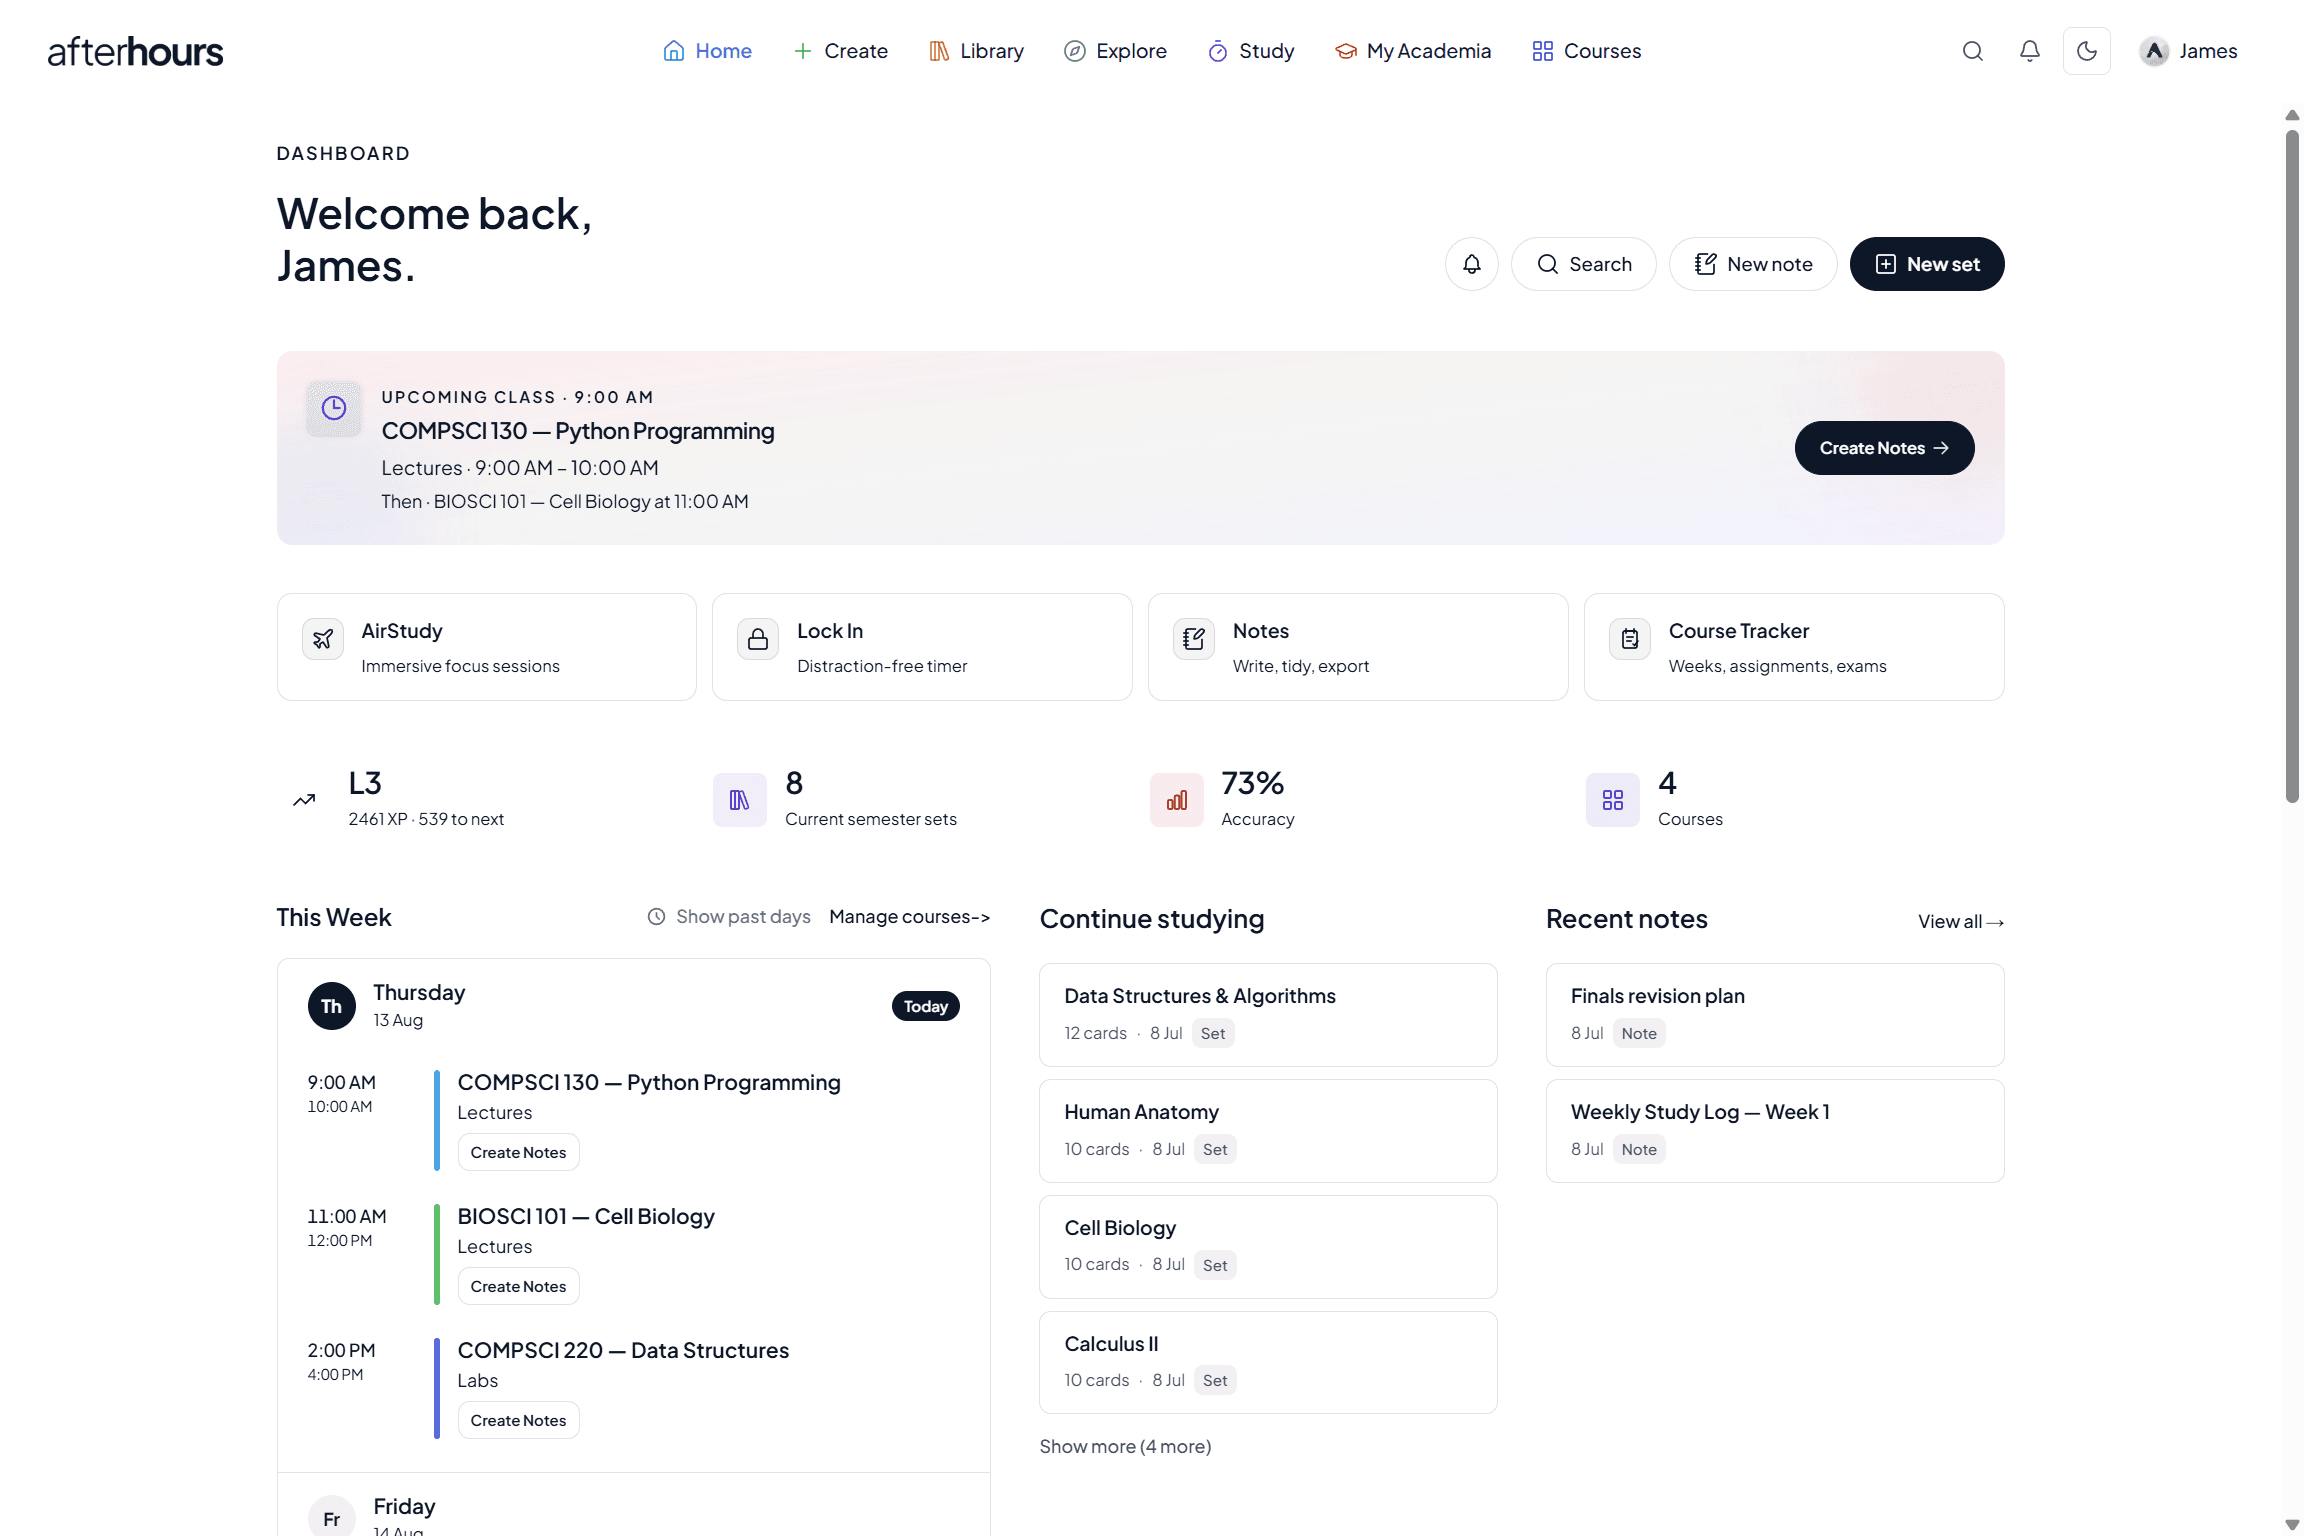This screenshot has width=2304, height=1536.
Task: Expand Show more (4 more) sets
Action: click(1125, 1447)
